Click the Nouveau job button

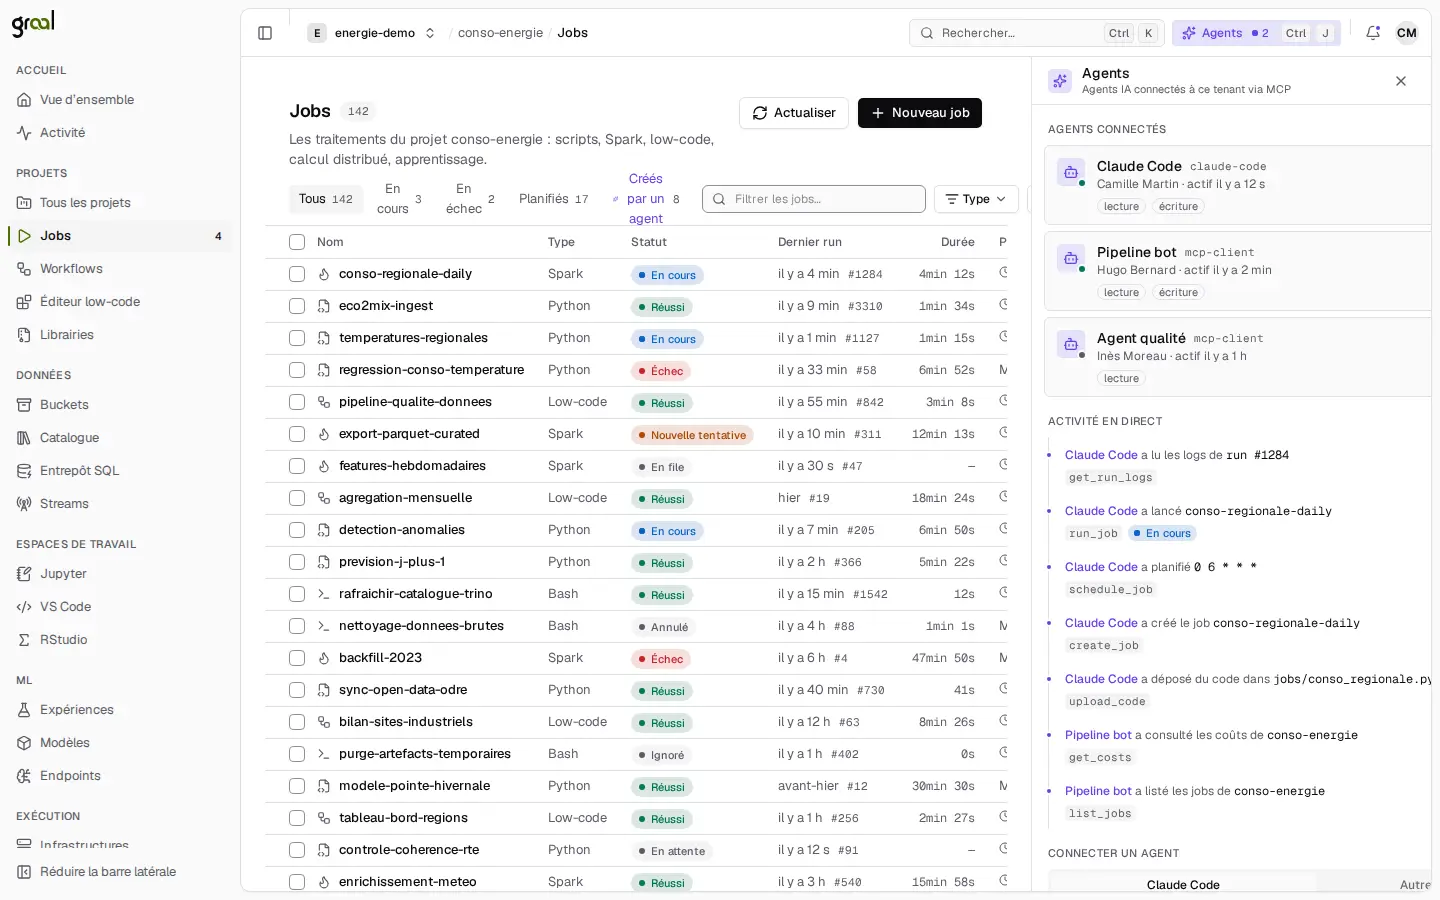pyautogui.click(x=920, y=113)
